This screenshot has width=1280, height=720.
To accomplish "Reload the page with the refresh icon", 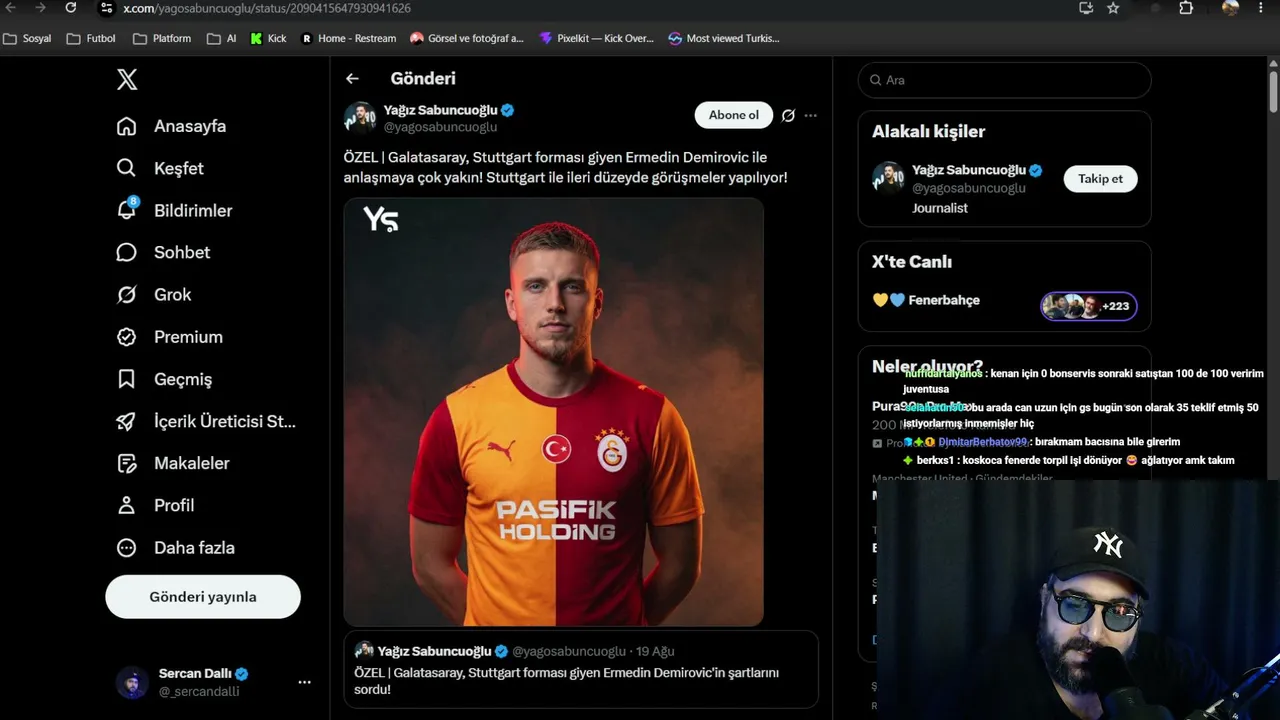I will click(71, 8).
